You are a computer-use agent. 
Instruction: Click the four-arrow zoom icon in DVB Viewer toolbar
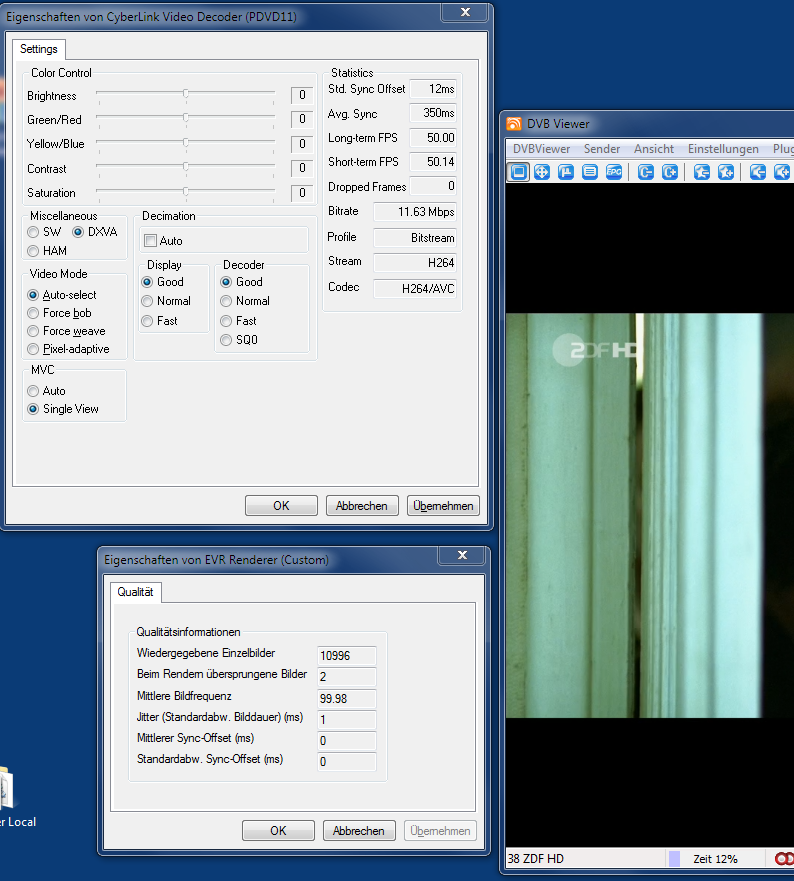click(x=542, y=172)
